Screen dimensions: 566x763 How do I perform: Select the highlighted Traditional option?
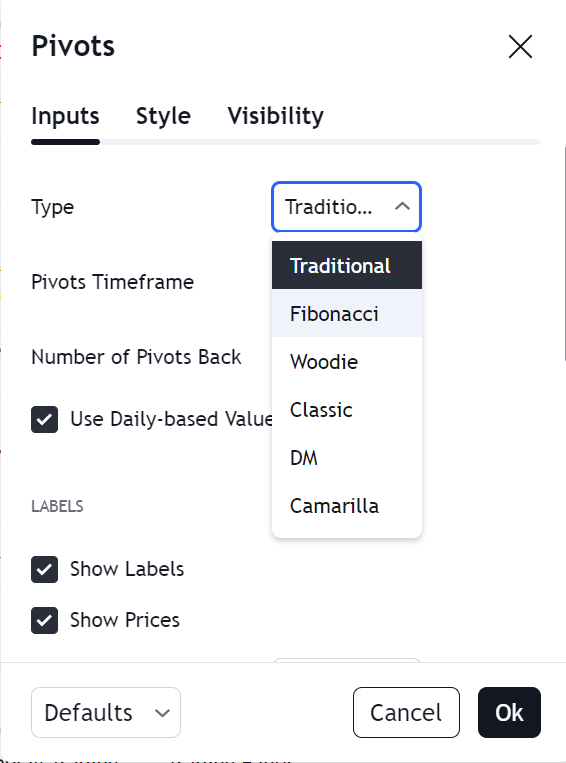[x=347, y=266]
